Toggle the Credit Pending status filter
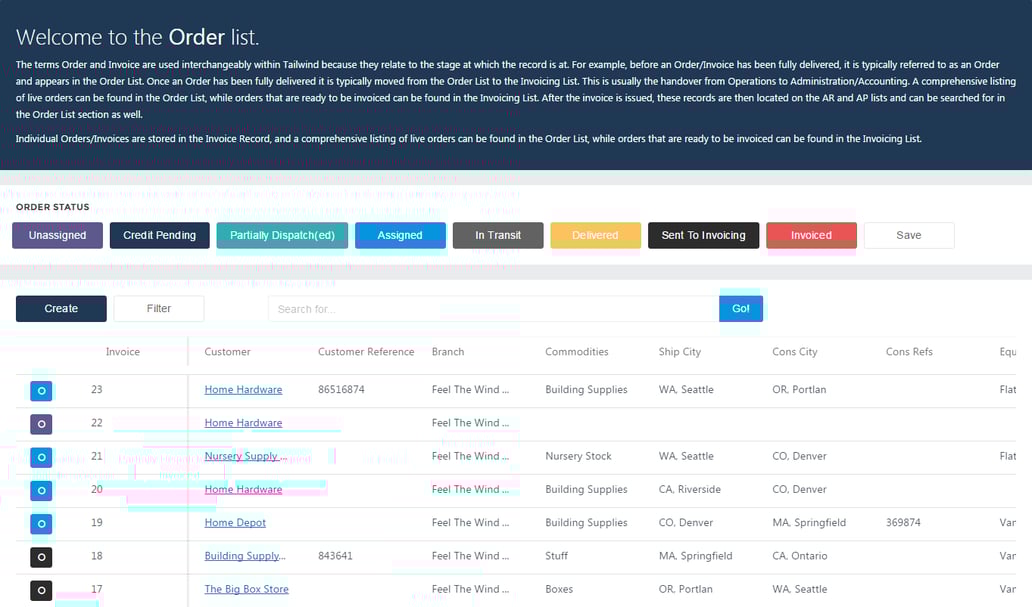The width and height of the screenshot is (1032, 607). click(x=159, y=236)
